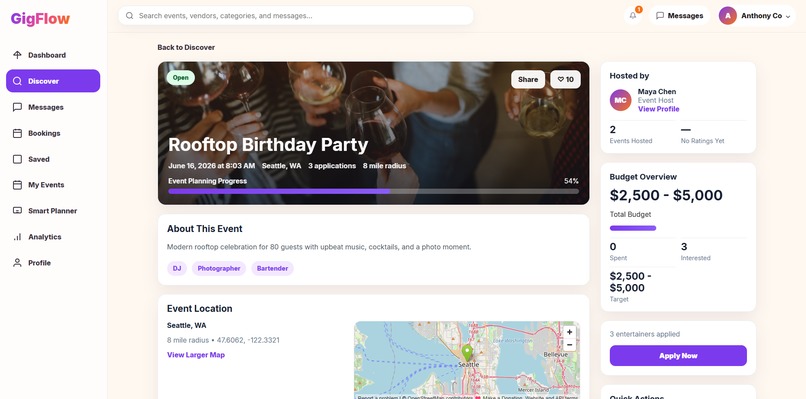
Task: Click the MC host avatar
Action: [x=620, y=100]
